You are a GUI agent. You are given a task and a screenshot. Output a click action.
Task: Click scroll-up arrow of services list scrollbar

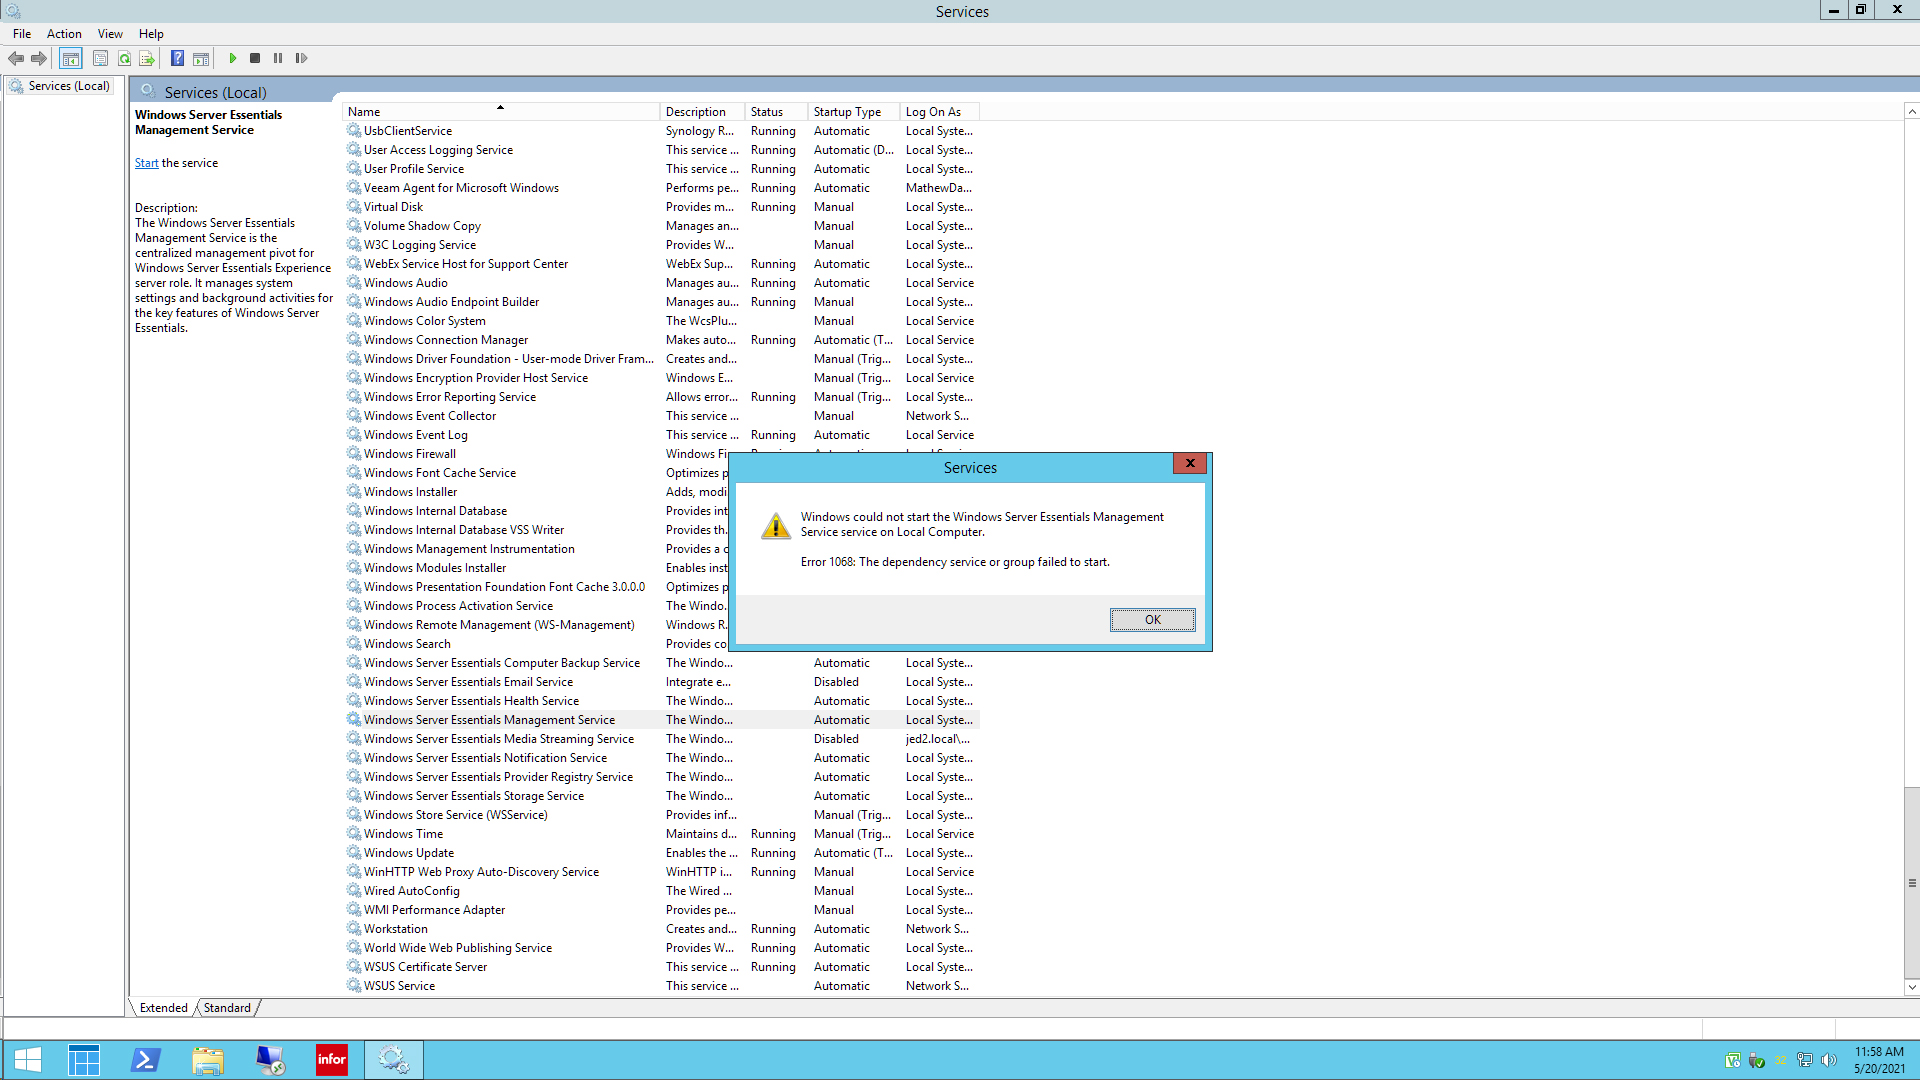1911,111
